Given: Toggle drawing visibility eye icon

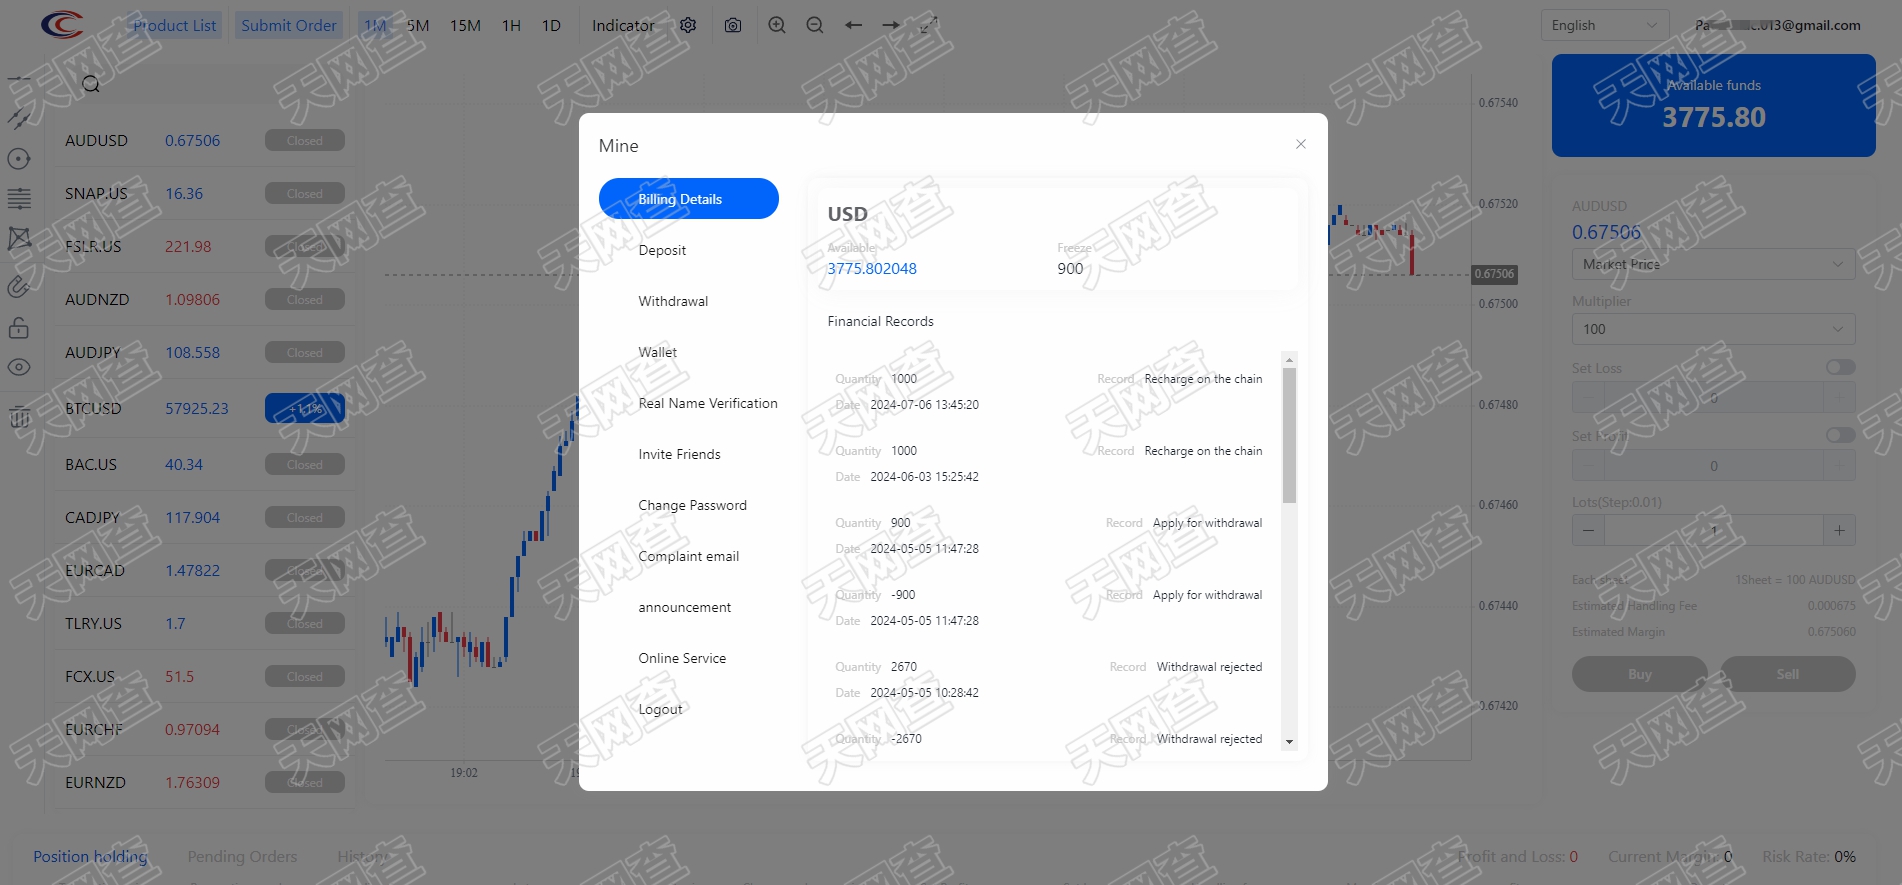Looking at the screenshot, I should pyautogui.click(x=19, y=367).
